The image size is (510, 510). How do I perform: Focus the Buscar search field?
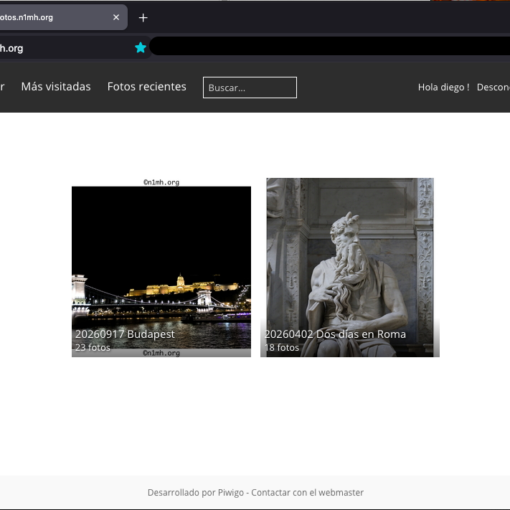point(250,88)
